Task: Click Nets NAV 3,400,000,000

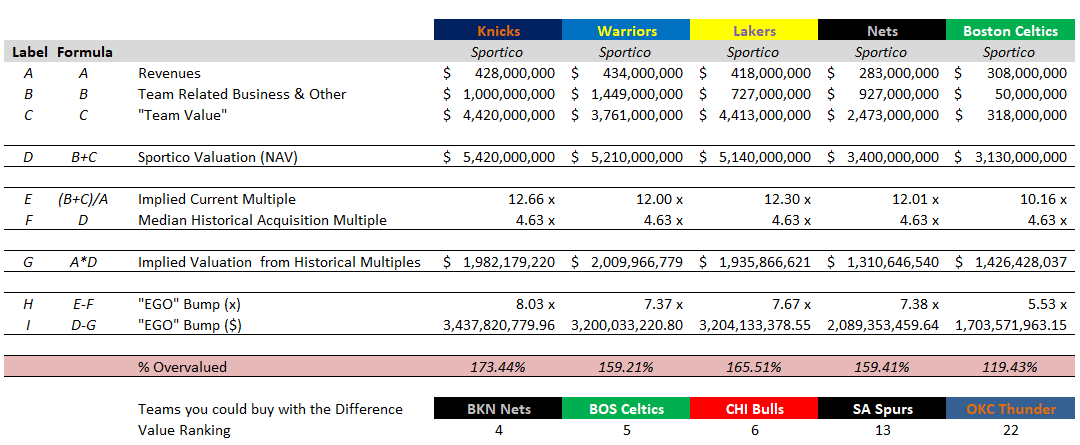Action: [893, 158]
